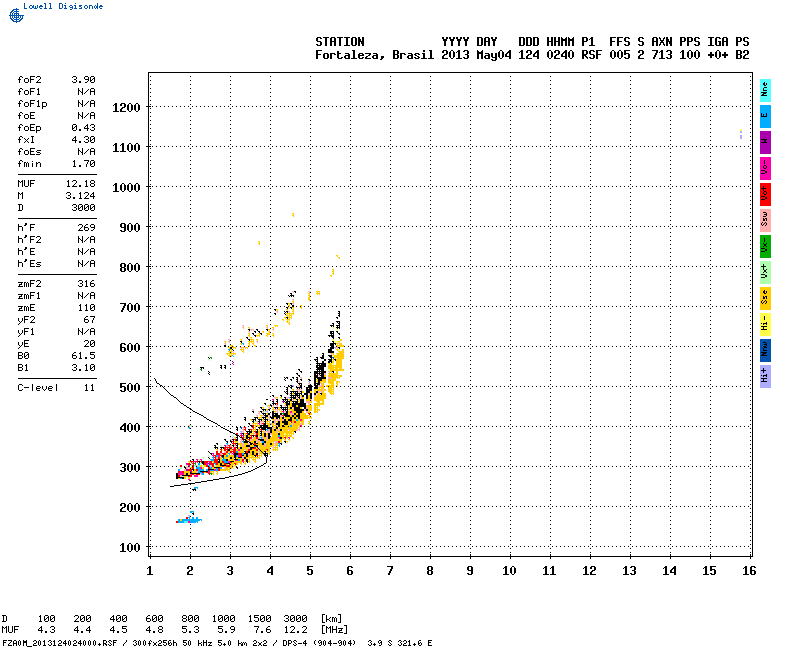The image size is (800, 650).
Task: Select the yF2 value 67
Action: (x=89, y=320)
